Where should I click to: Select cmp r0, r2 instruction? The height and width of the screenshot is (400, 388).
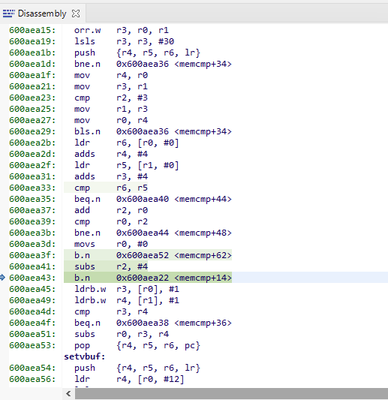[111, 221]
